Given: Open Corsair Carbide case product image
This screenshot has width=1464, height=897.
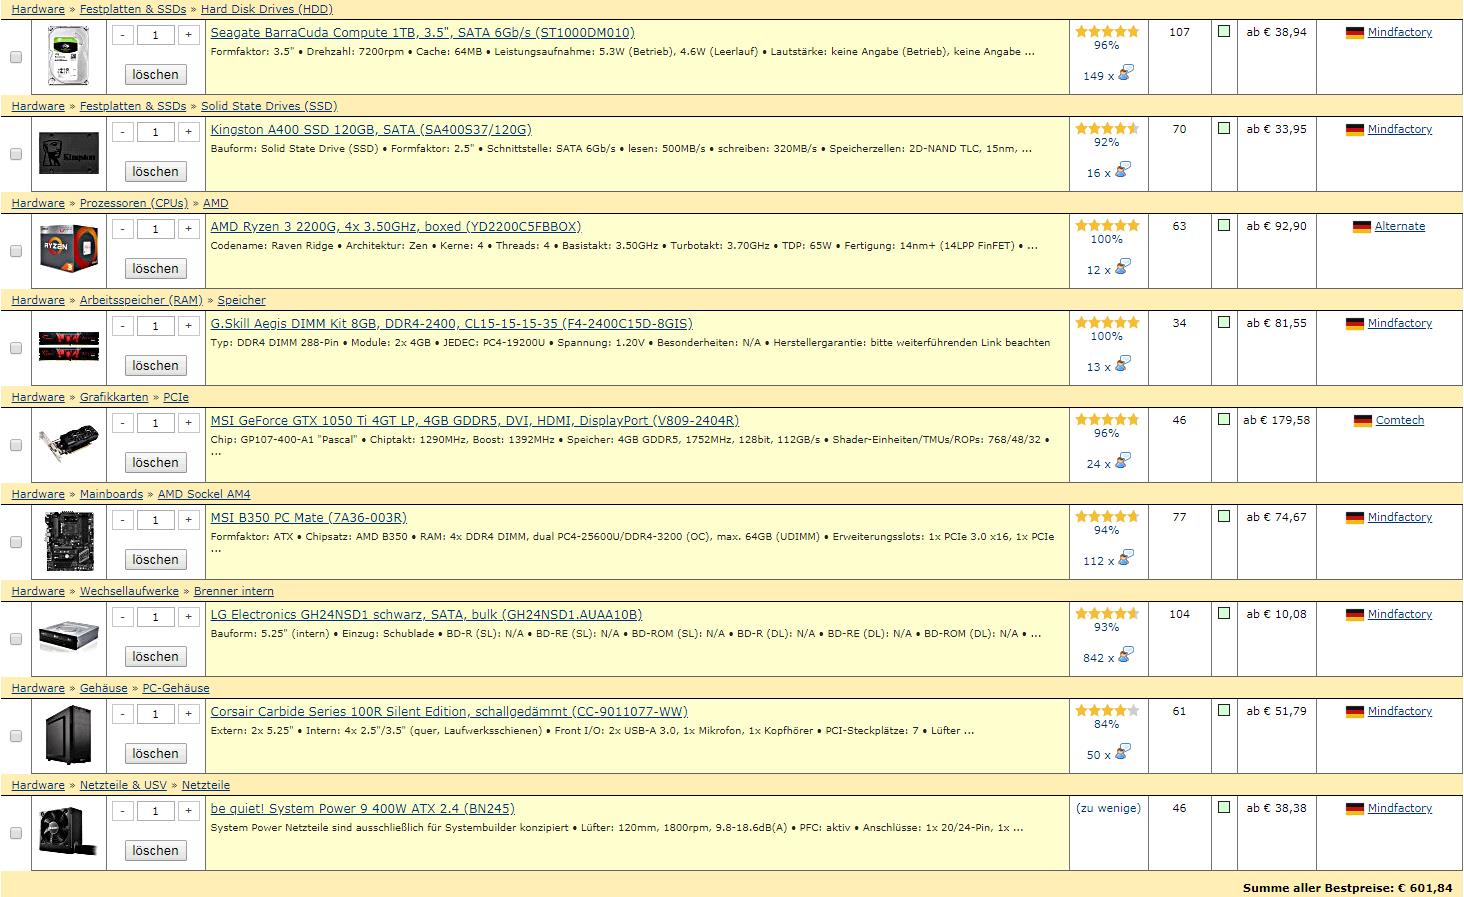Looking at the screenshot, I should coord(69,735).
